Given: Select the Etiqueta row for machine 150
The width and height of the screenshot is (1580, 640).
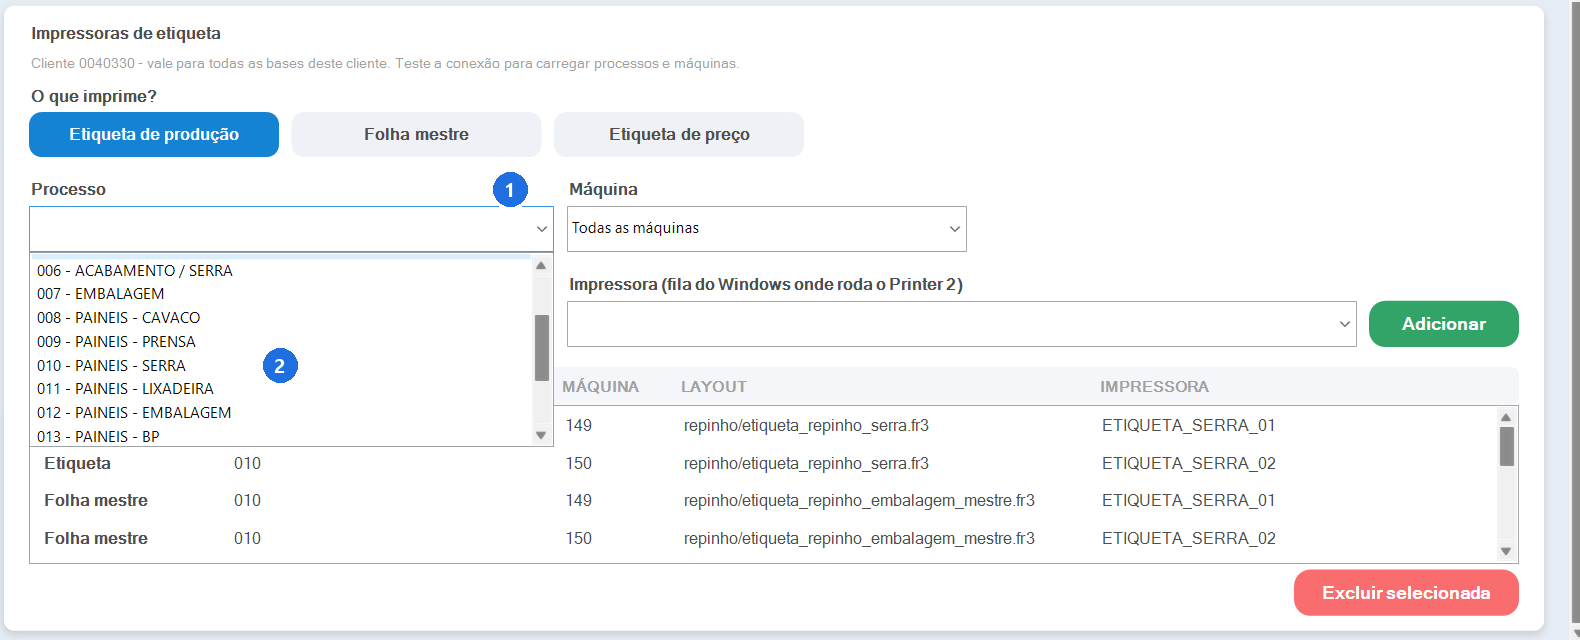Looking at the screenshot, I should (763, 464).
